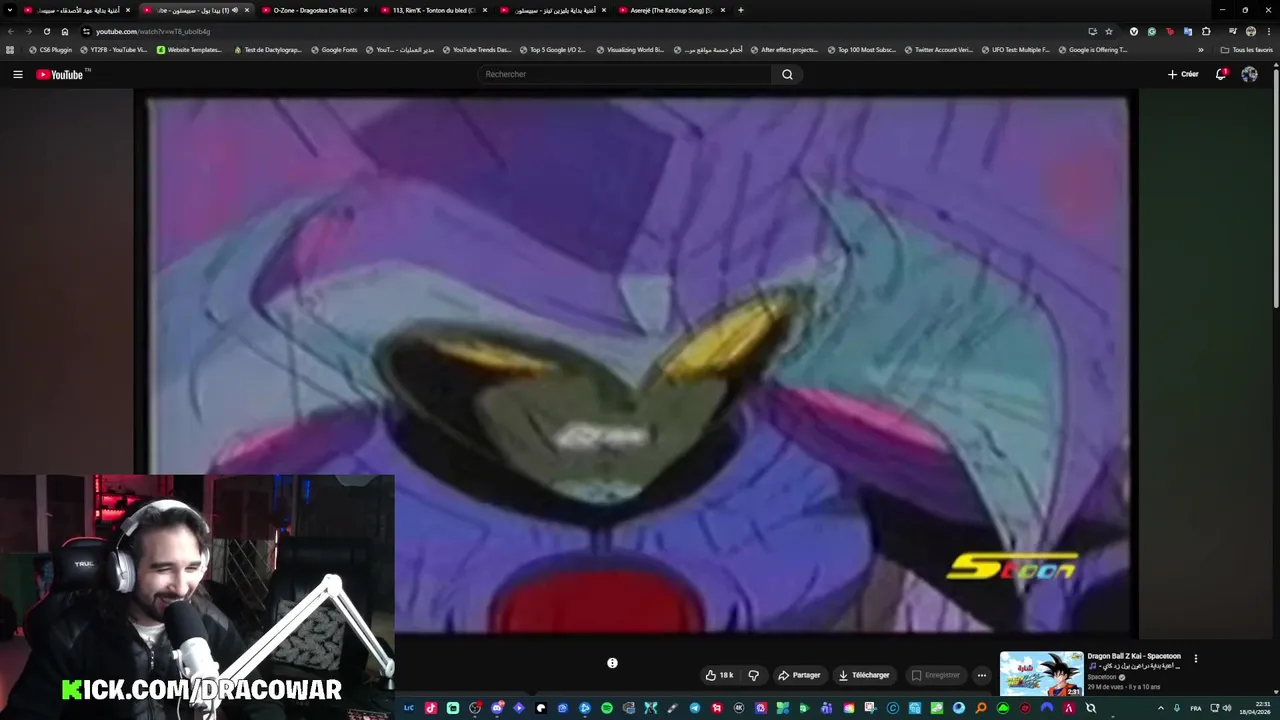Open Dragon Ball Z Kai video thumbnail
Image resolution: width=1280 pixels, height=720 pixels.
click(x=1041, y=674)
